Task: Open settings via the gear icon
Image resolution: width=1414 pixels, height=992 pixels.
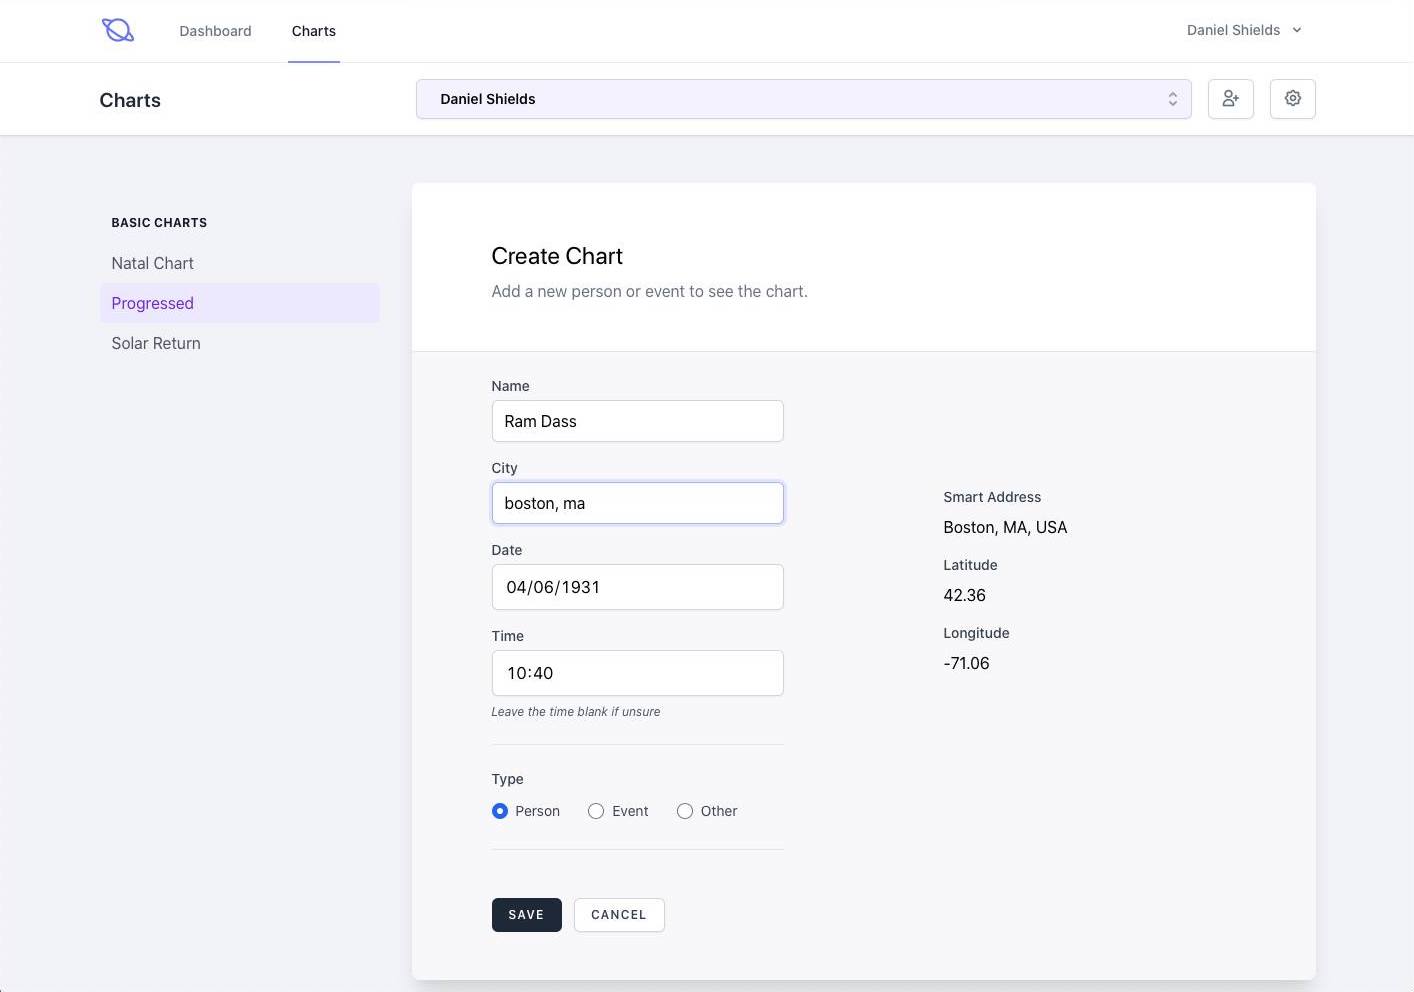Action: coord(1292,99)
